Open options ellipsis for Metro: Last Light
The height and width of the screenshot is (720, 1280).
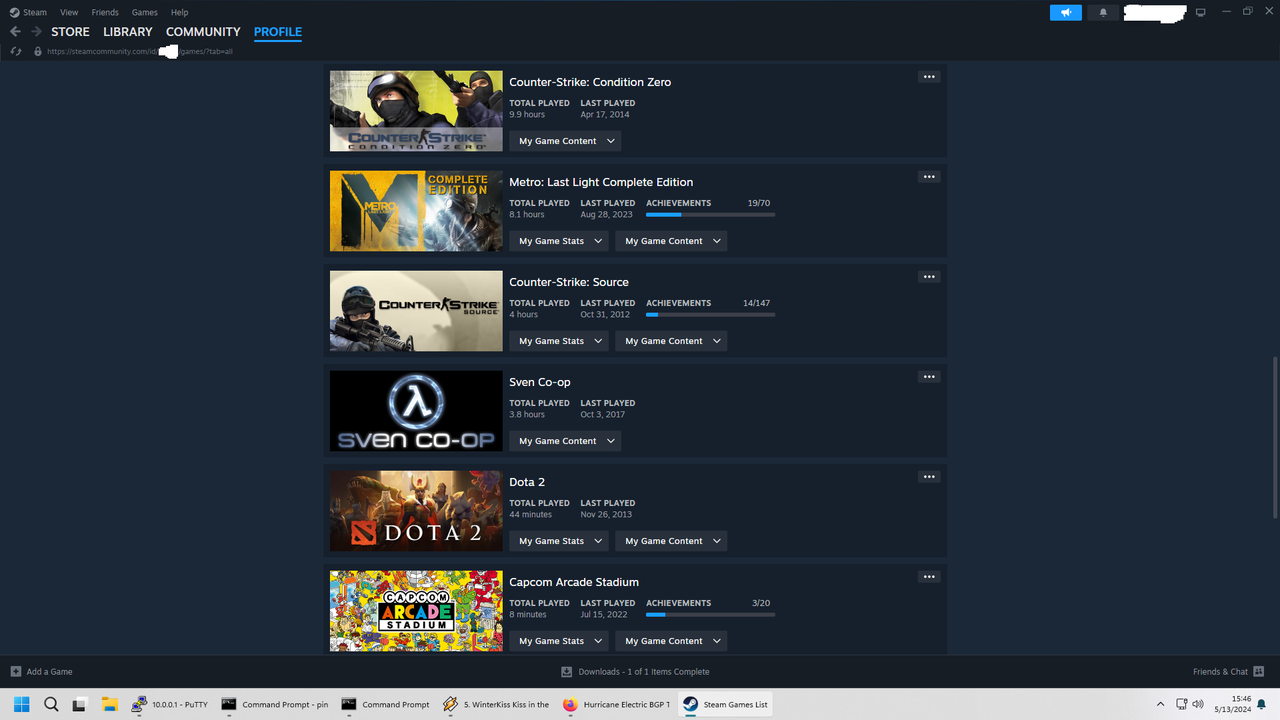pos(929,177)
